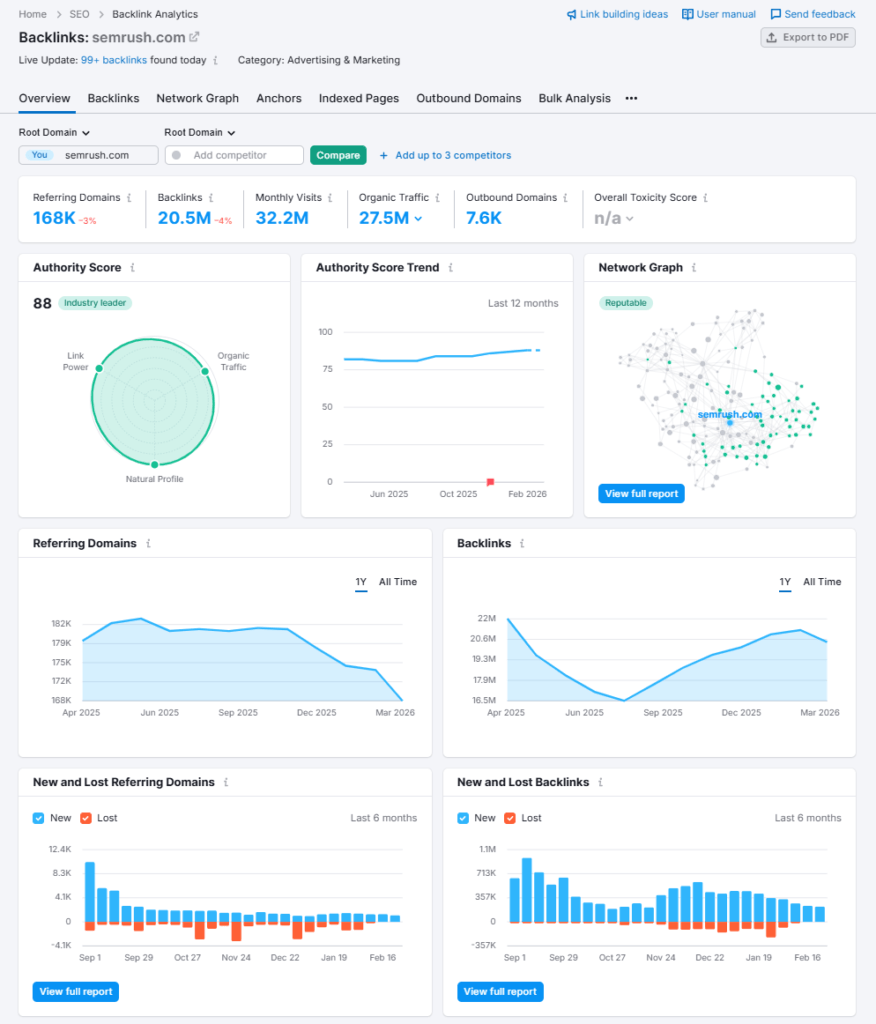Open Root Domain dropdown above semrush.com field

tap(54, 133)
